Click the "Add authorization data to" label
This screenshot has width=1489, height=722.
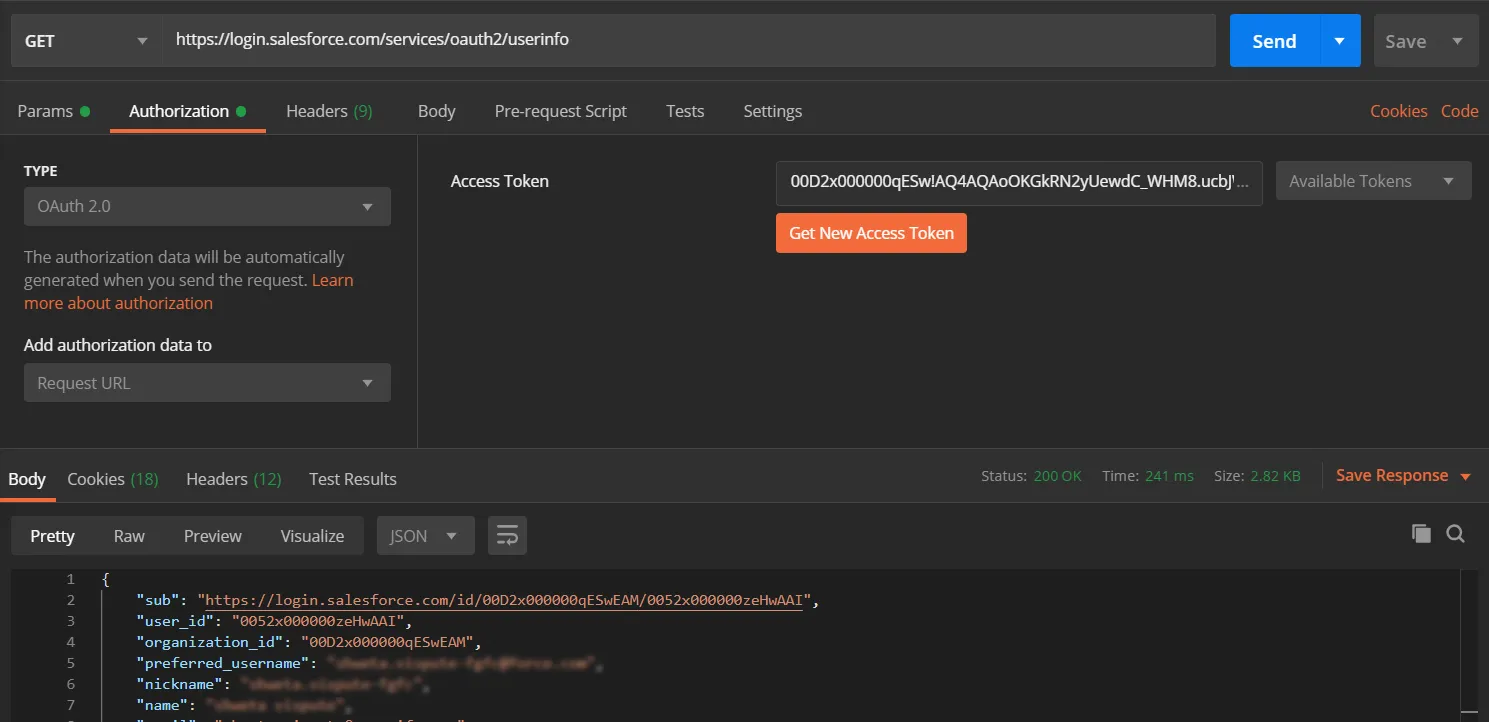coord(118,345)
